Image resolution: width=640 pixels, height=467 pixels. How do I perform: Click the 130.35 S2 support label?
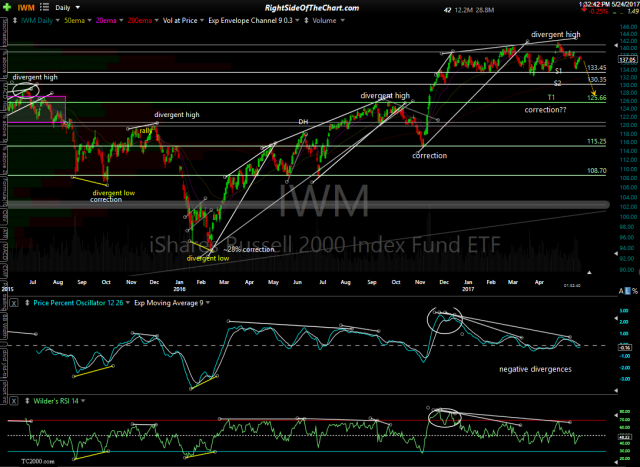tap(596, 80)
